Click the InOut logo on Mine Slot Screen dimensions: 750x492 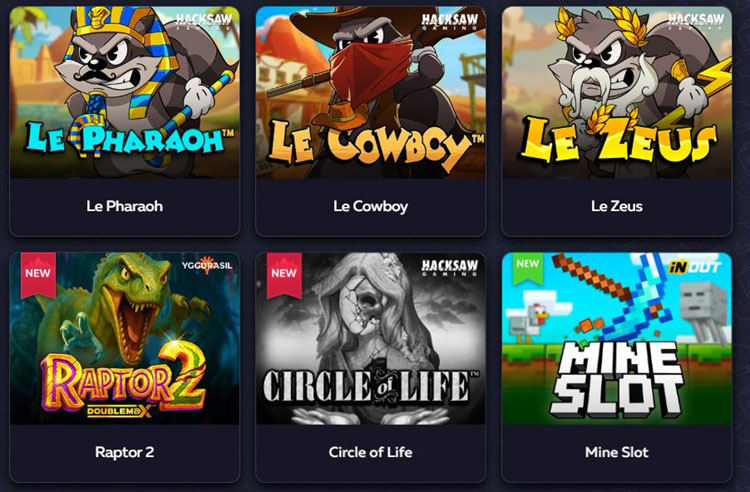[x=695, y=267]
